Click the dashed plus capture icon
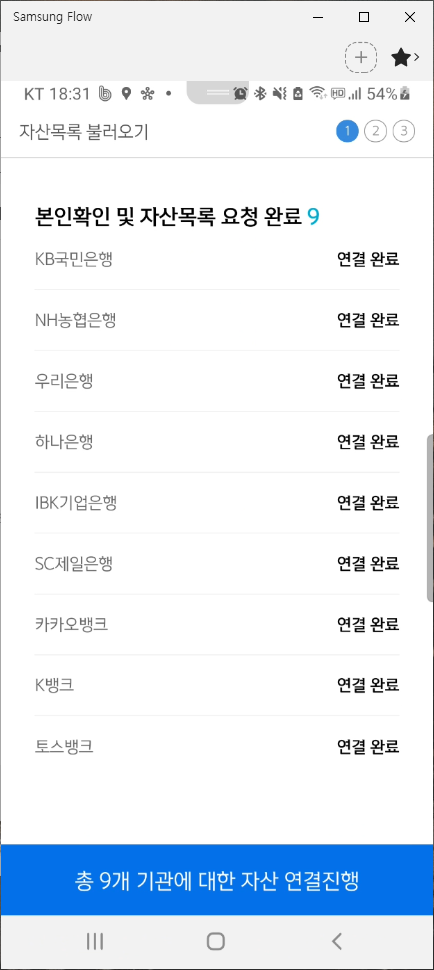 [361, 58]
